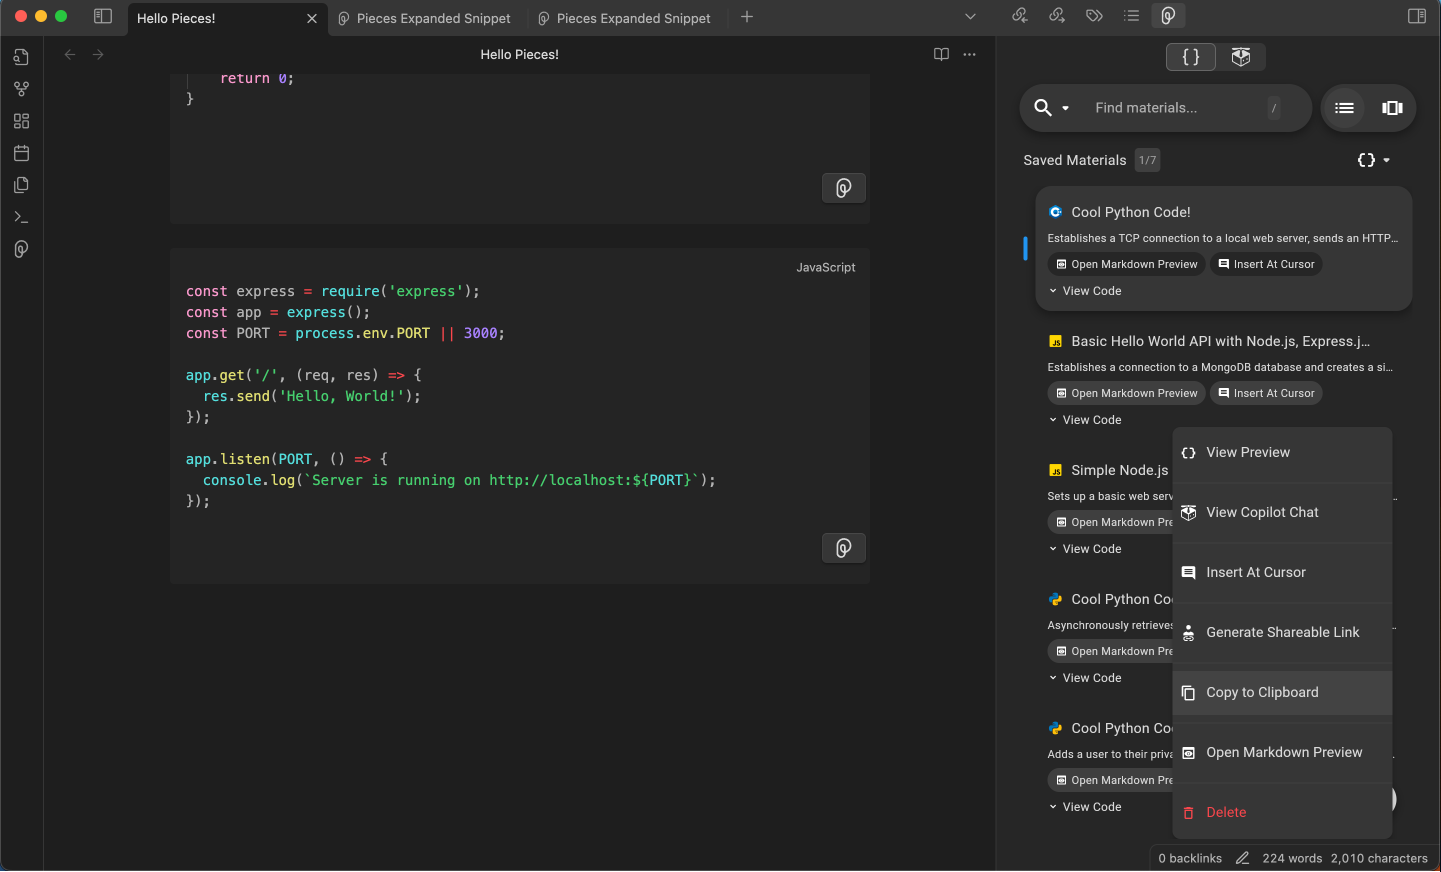Show backlinks panel in right sidebar
Screen dimensions: 1441x872
tap(1020, 16)
